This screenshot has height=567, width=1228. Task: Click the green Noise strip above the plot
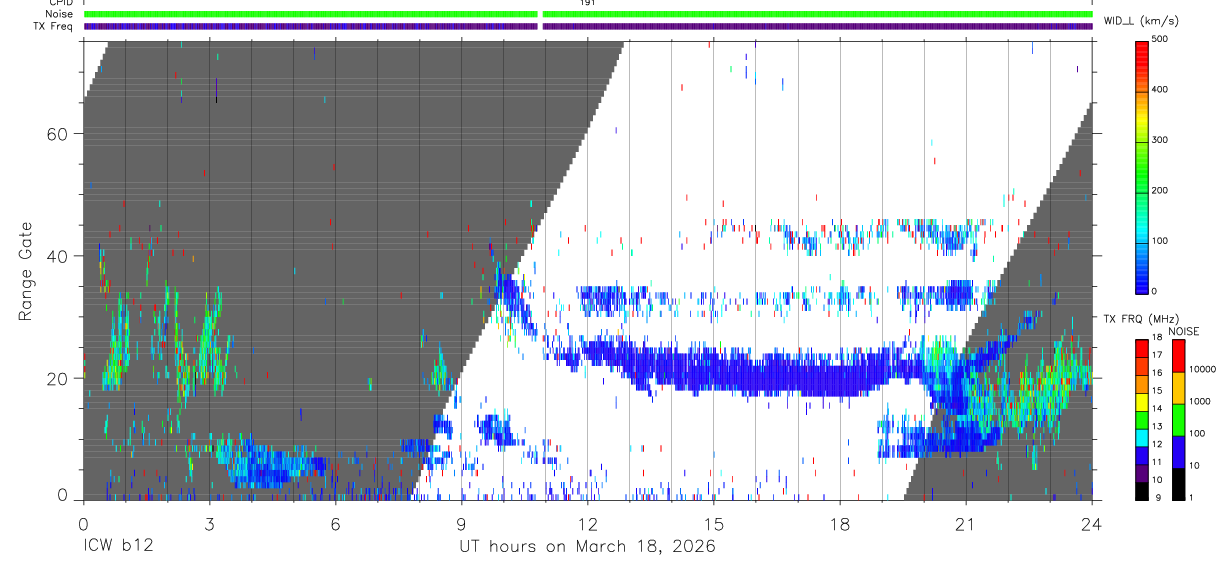click(588, 14)
